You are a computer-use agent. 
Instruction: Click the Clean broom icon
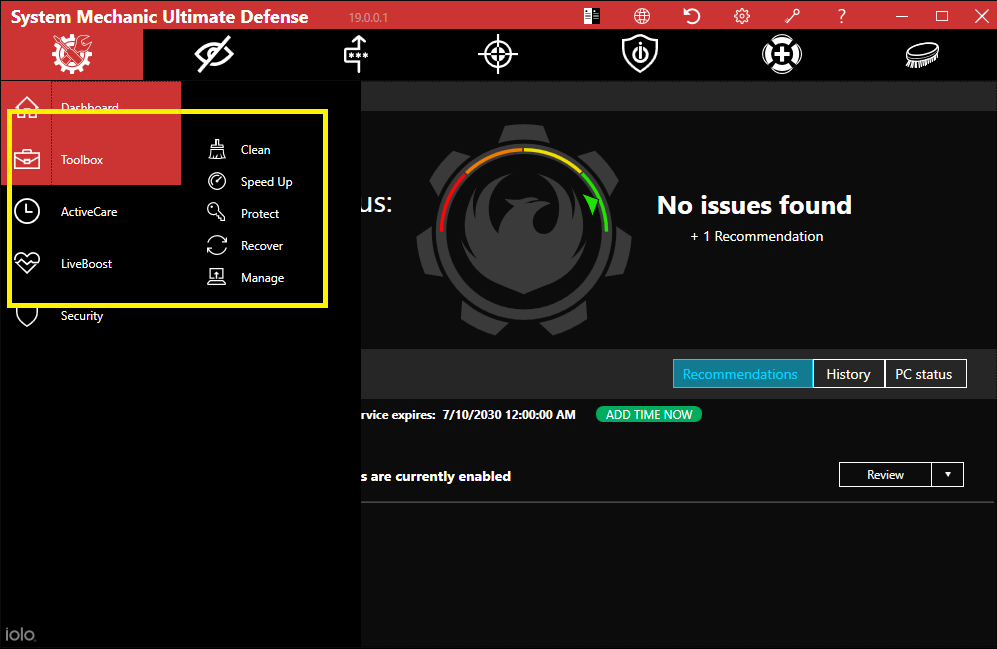[217, 149]
